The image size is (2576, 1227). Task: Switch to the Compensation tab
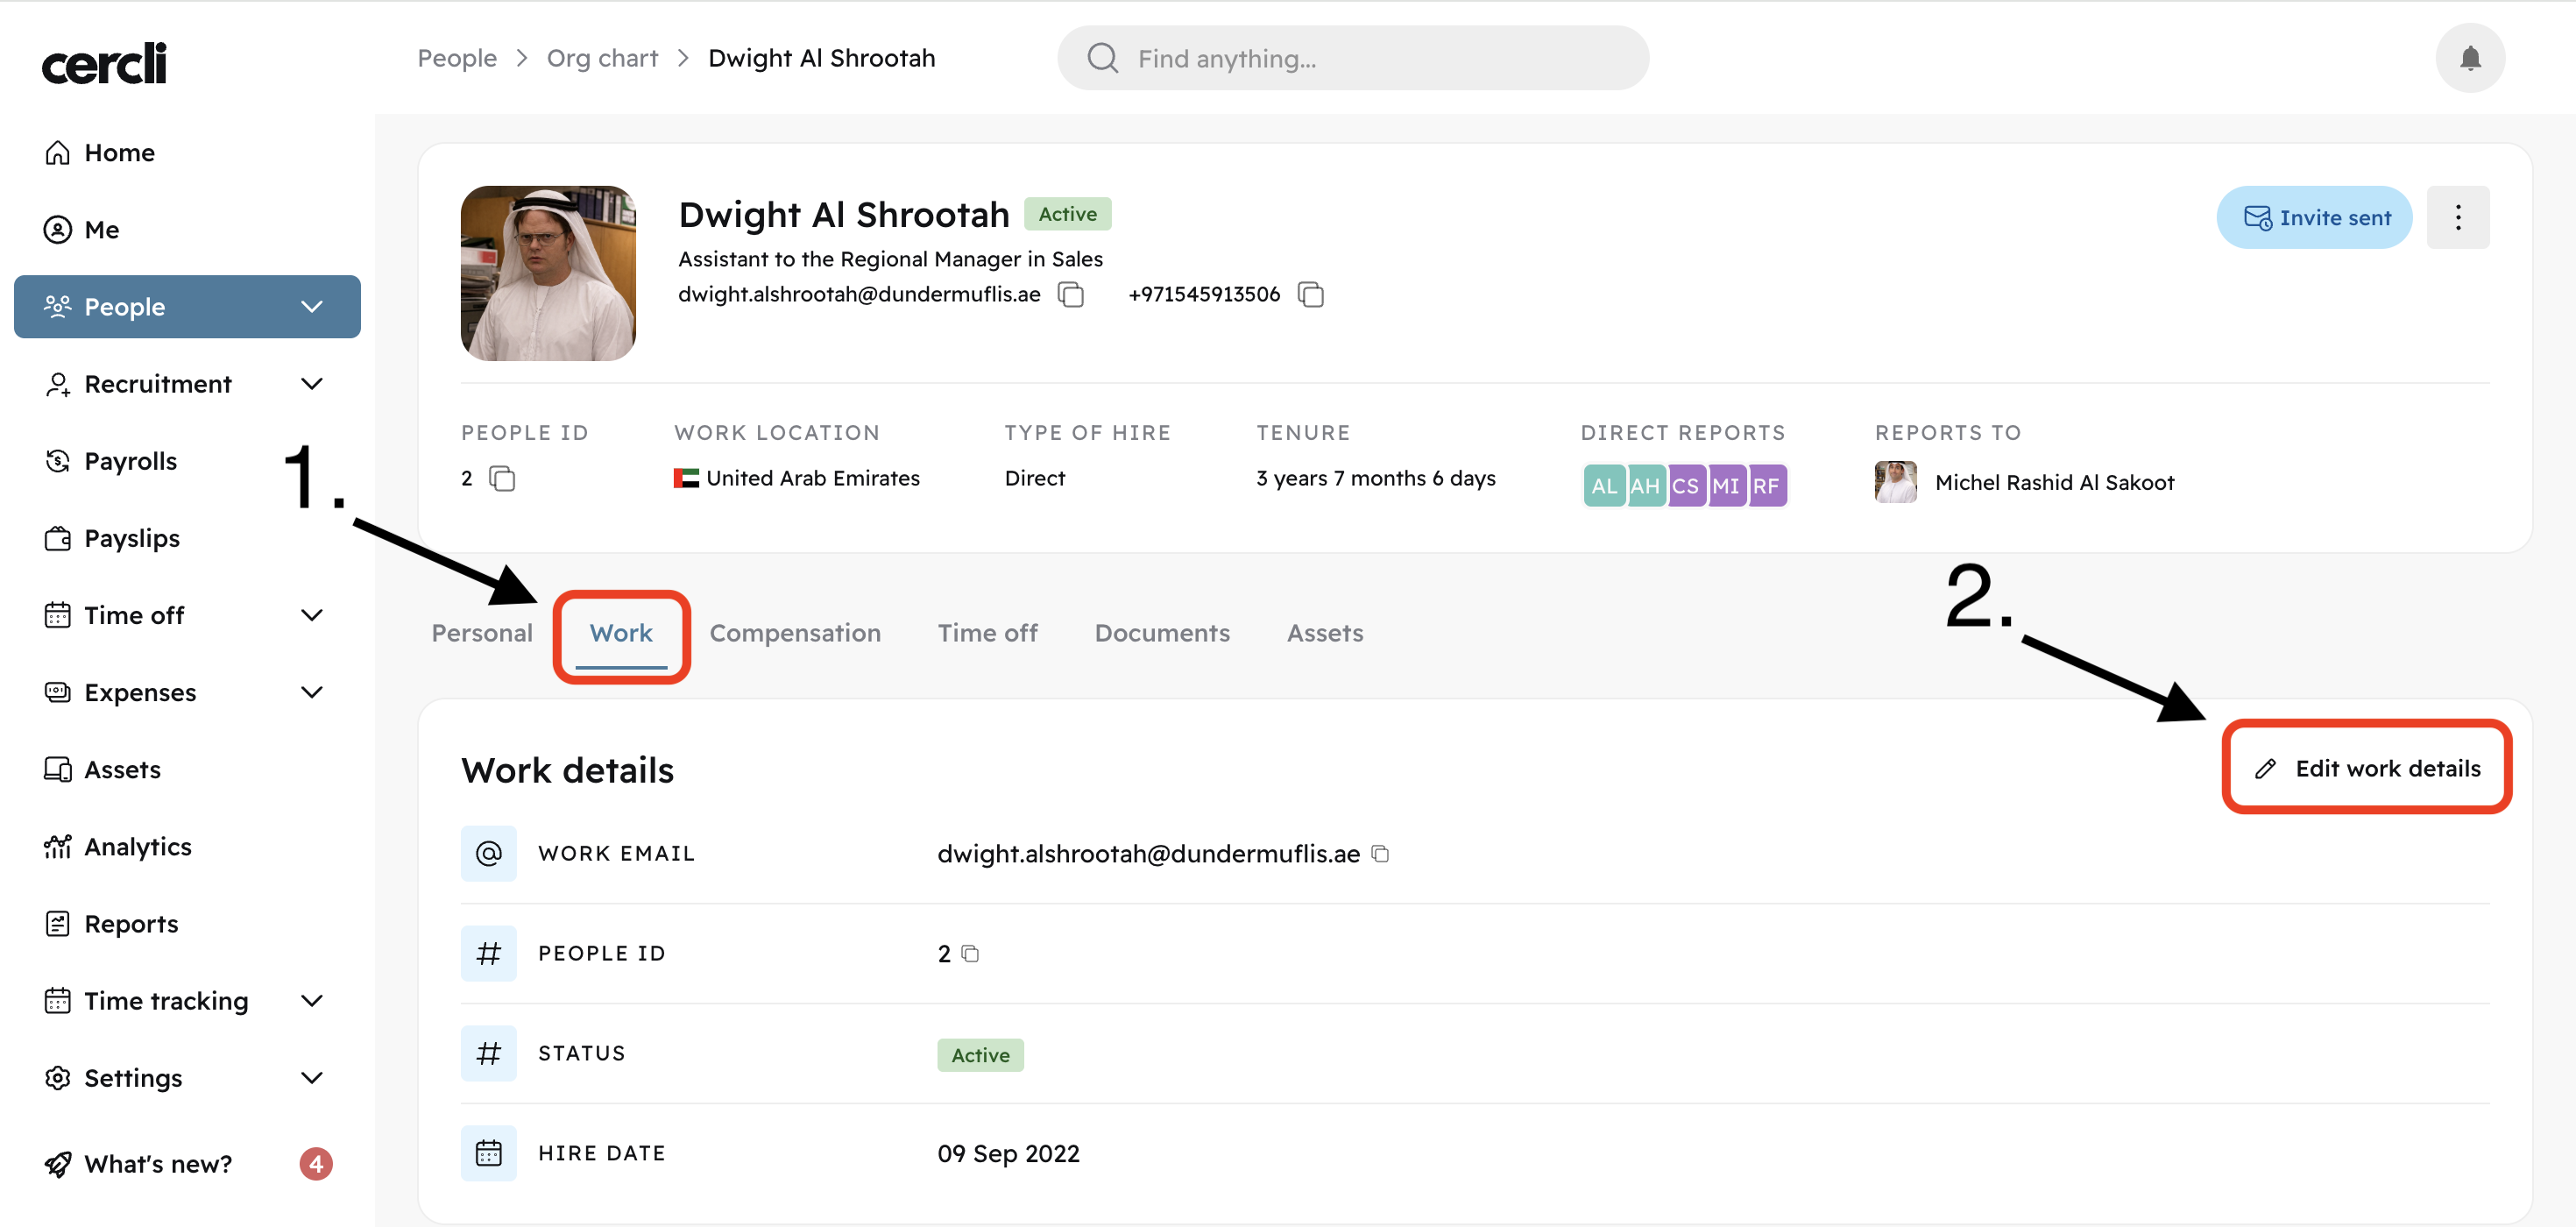point(794,633)
